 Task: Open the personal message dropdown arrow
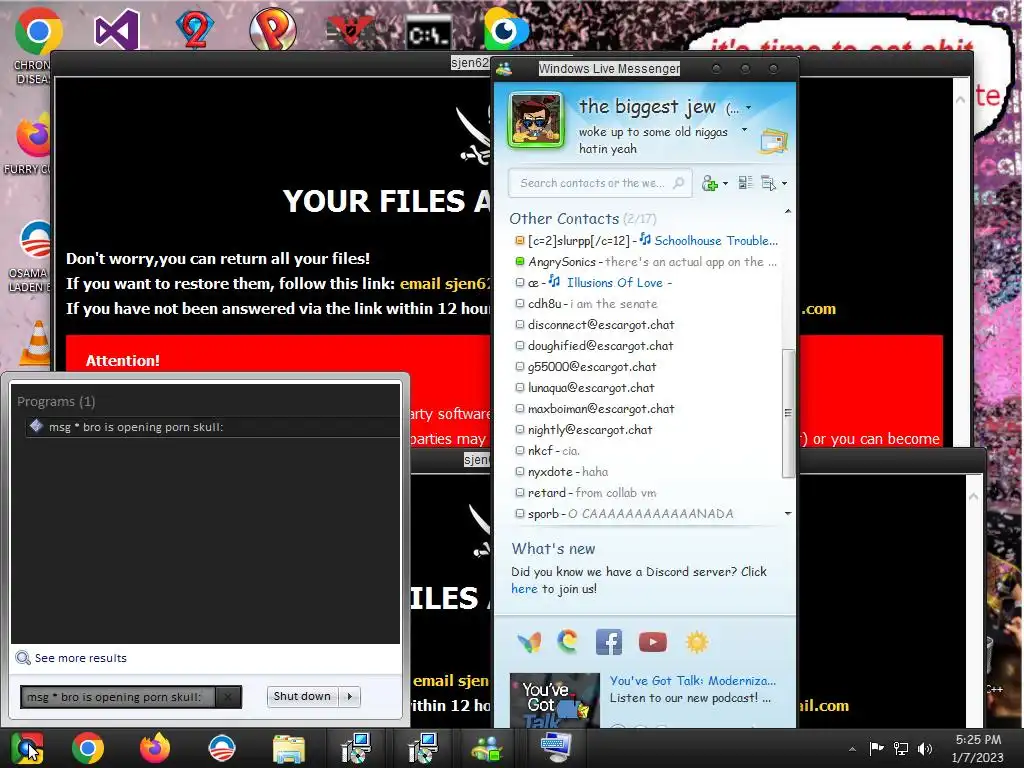click(744, 131)
